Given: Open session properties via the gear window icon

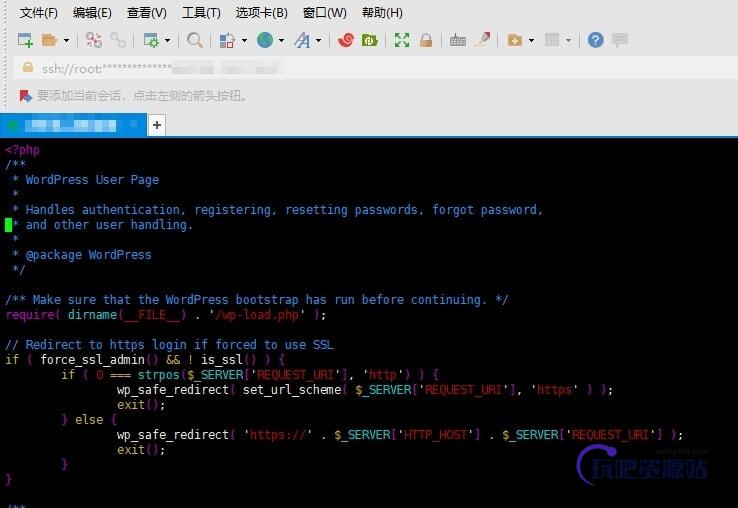Looking at the screenshot, I should coord(151,40).
